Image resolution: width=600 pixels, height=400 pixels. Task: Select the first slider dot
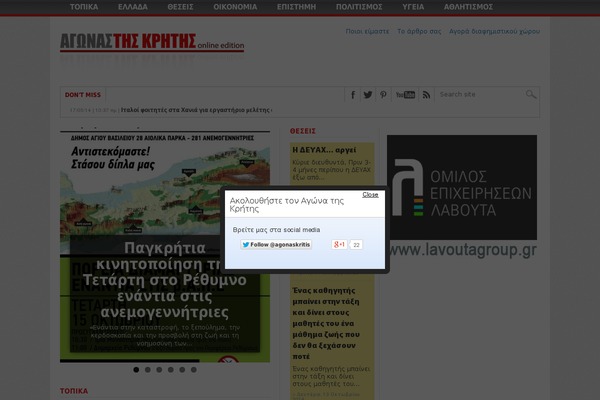point(136,370)
